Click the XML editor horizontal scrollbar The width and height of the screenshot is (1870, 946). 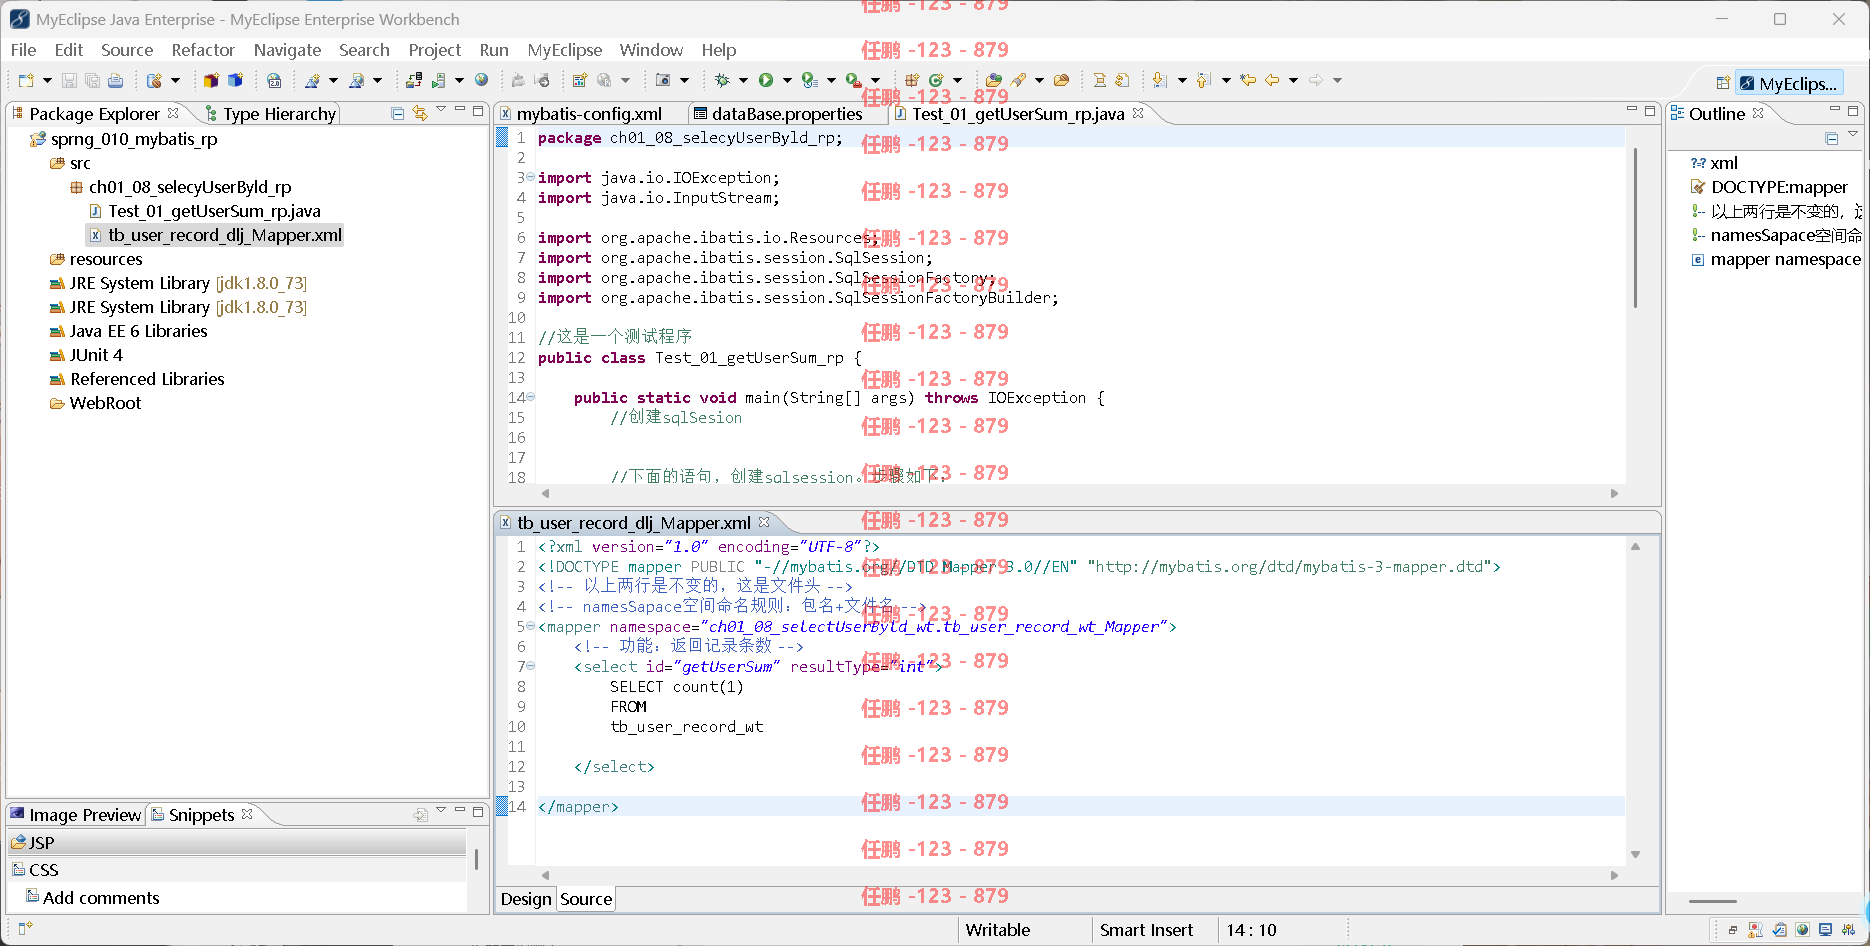1080,875
